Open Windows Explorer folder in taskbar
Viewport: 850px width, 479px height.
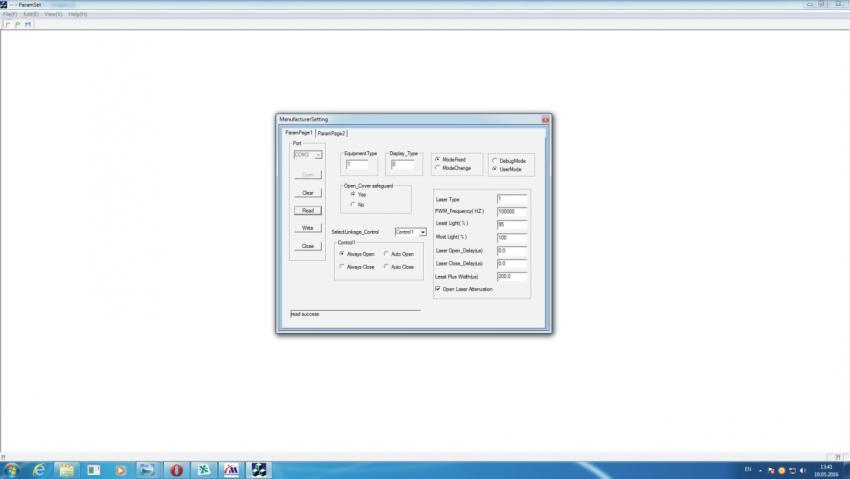click(x=66, y=469)
